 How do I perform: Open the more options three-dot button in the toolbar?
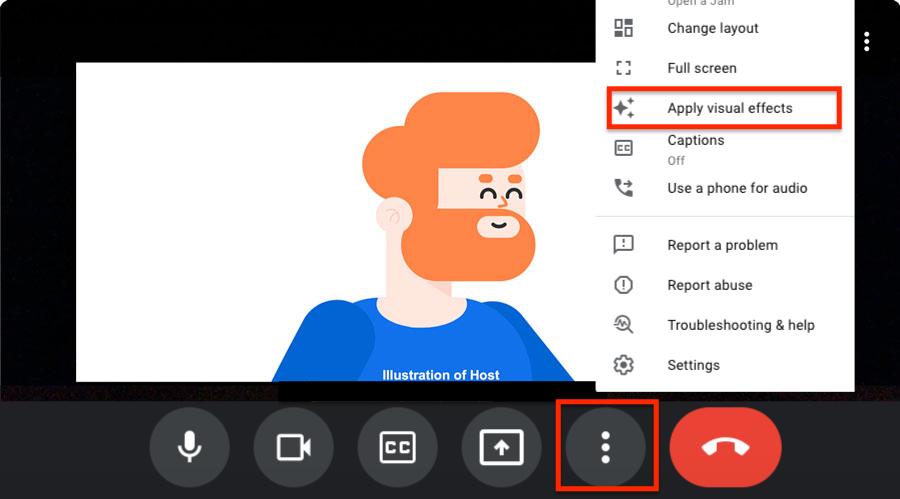click(x=606, y=447)
